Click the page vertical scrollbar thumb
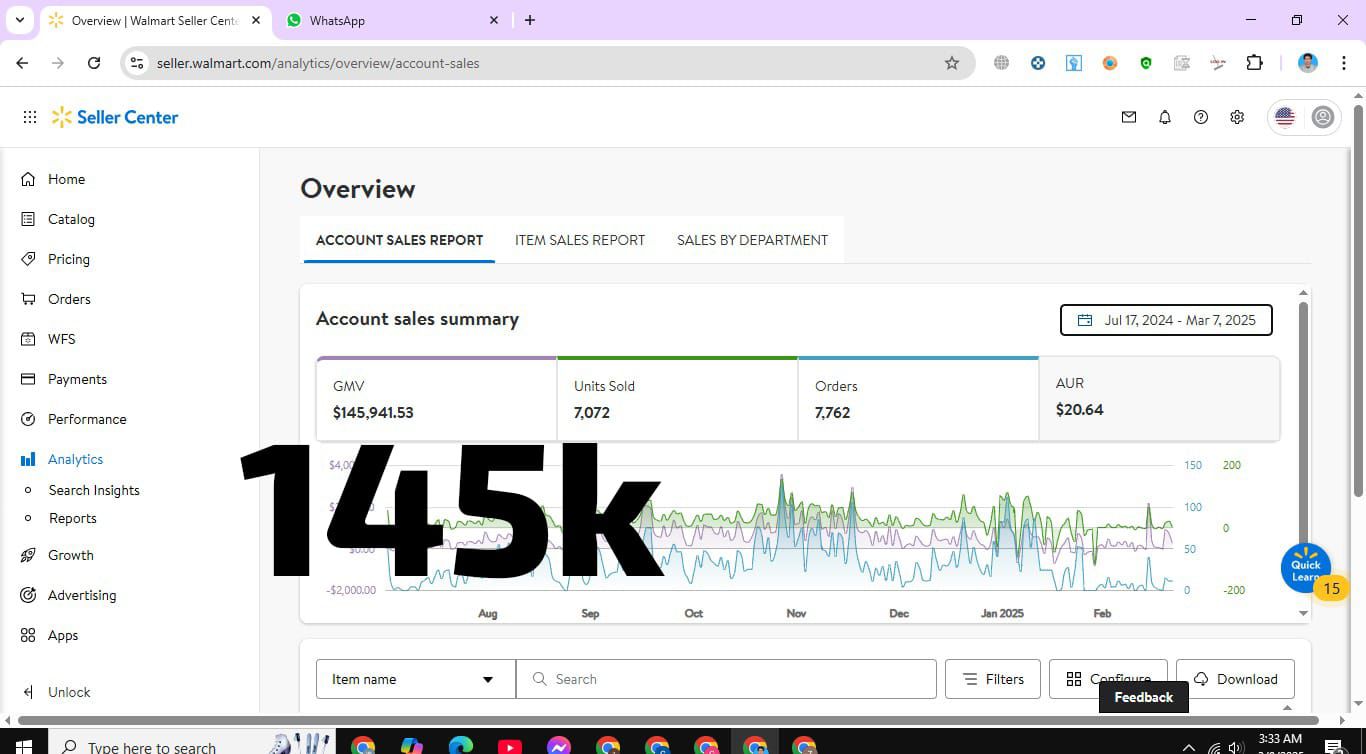 click(x=1358, y=300)
